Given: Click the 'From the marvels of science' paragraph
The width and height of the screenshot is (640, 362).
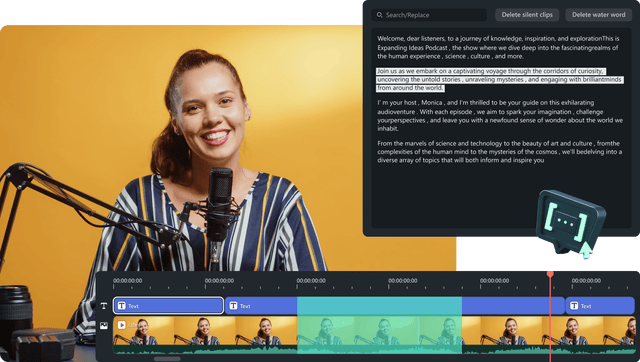Looking at the screenshot, I should (499, 151).
